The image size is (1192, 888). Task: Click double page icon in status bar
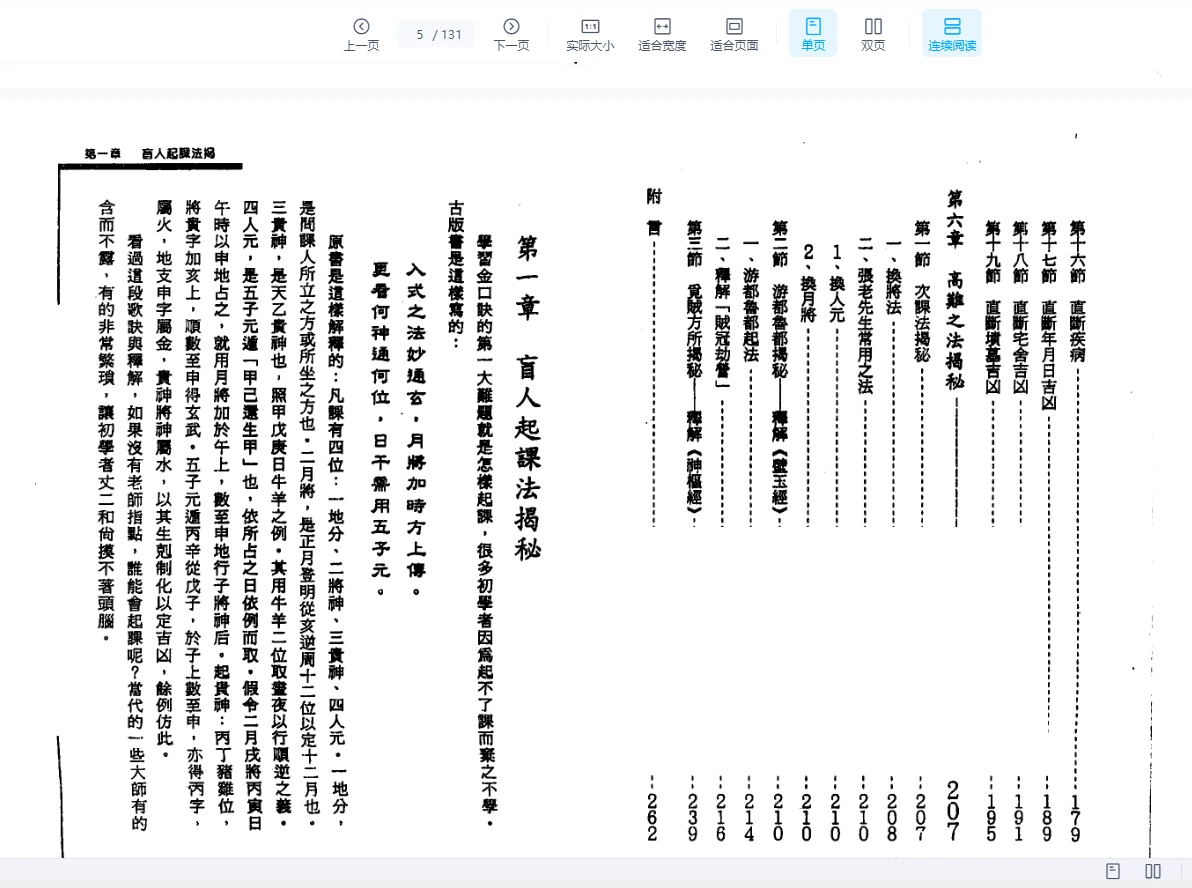pyautogui.click(x=1153, y=871)
